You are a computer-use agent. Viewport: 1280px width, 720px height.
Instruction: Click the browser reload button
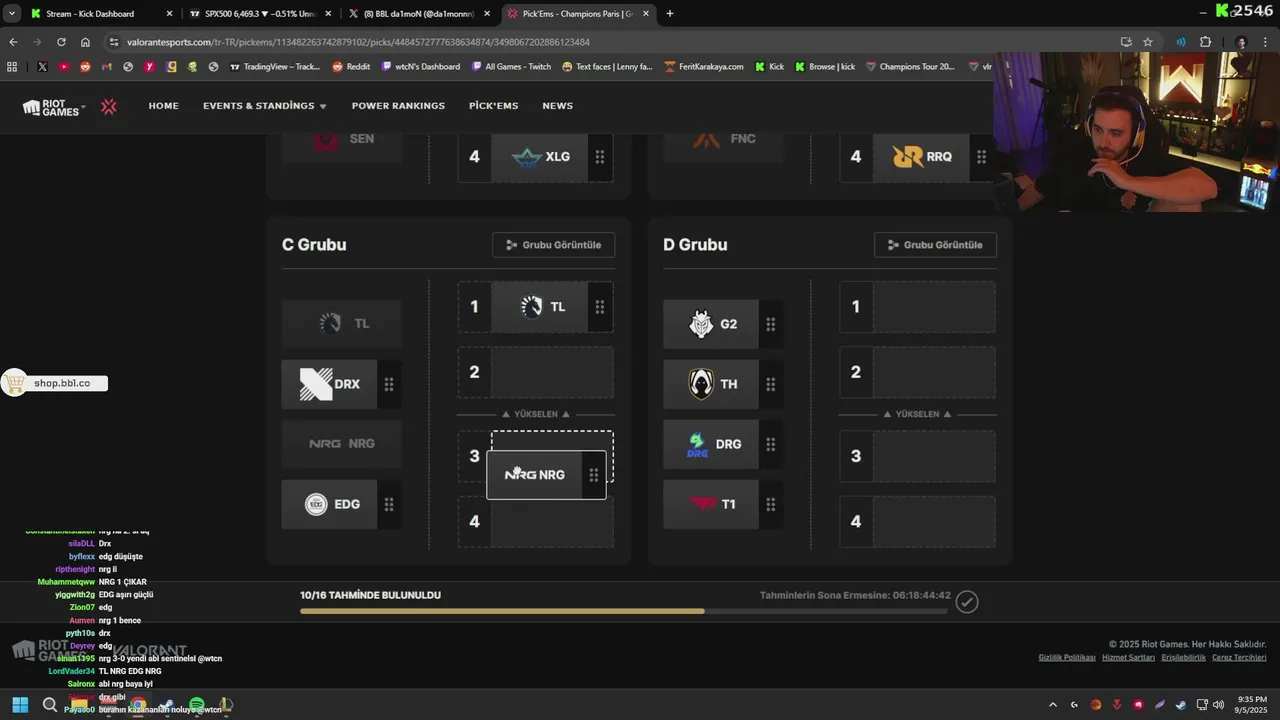(61, 42)
